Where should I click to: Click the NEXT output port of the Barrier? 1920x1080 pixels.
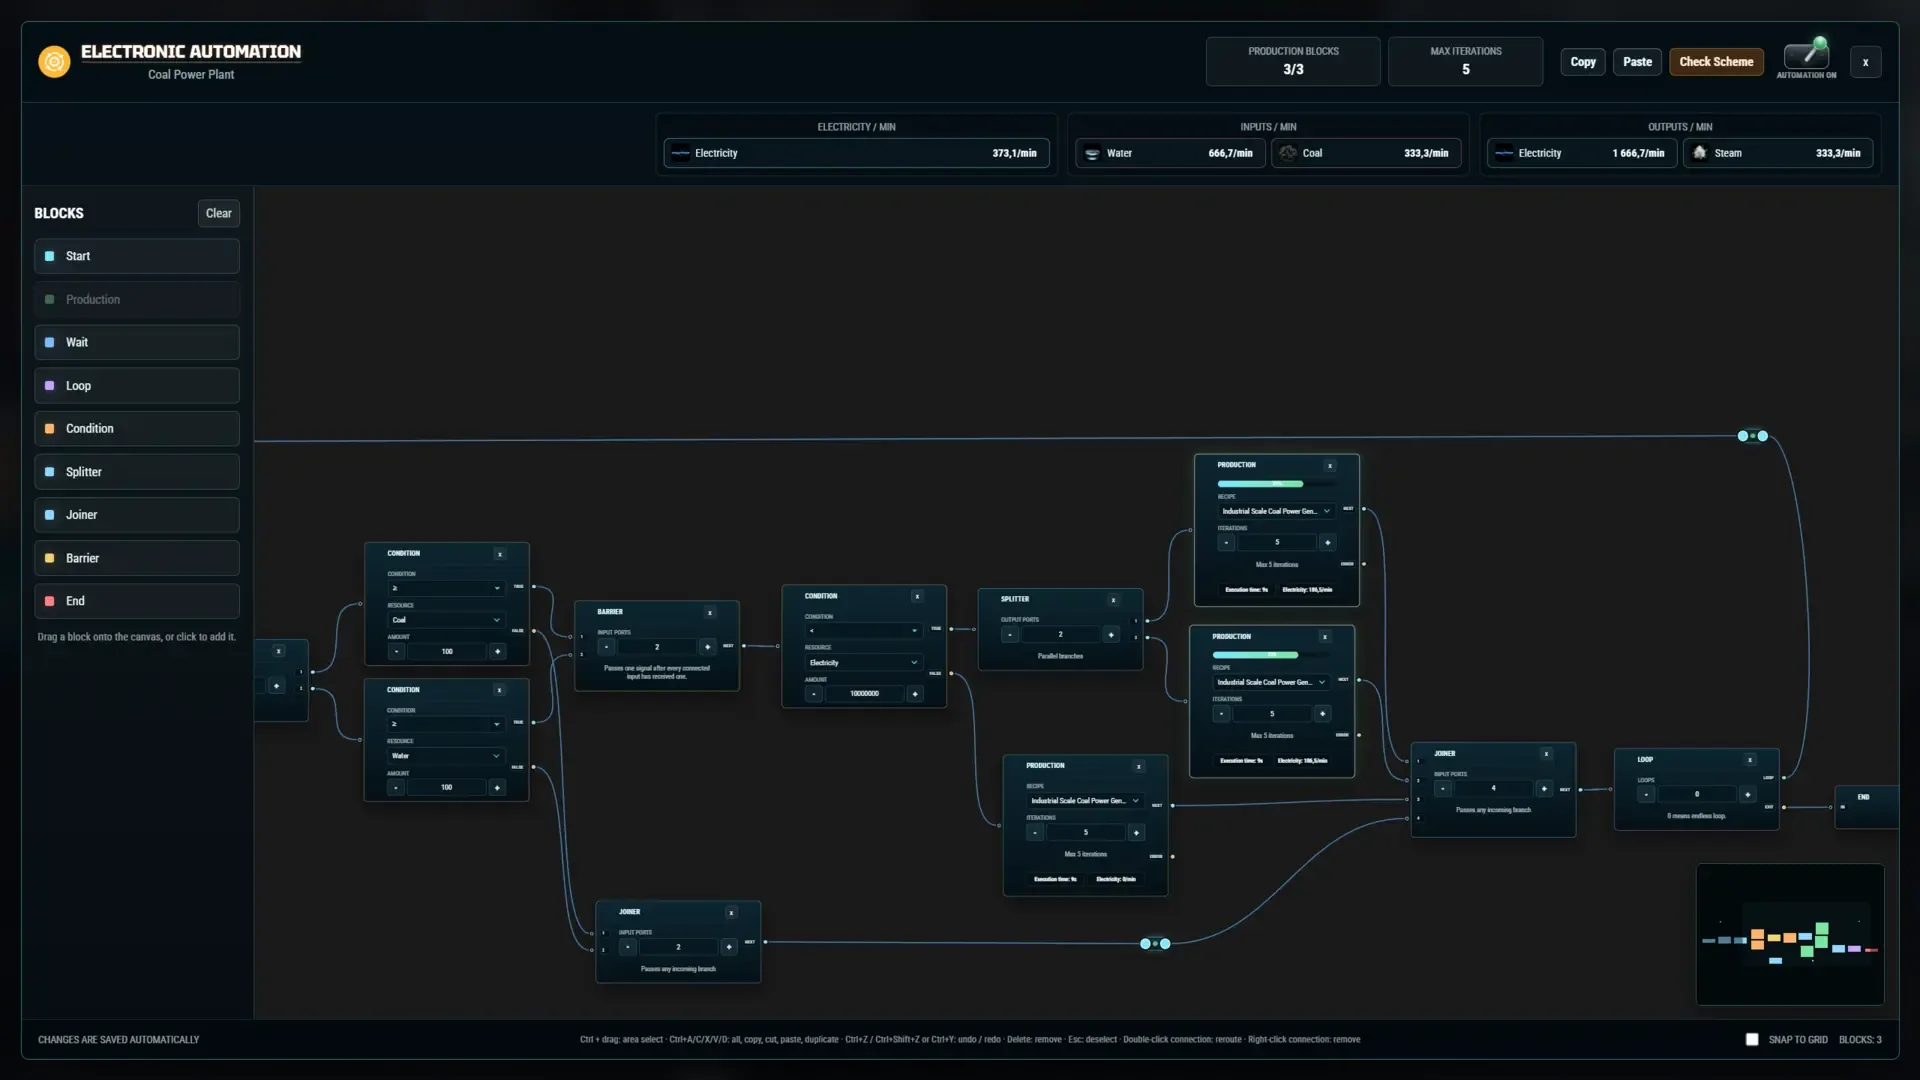coord(744,646)
